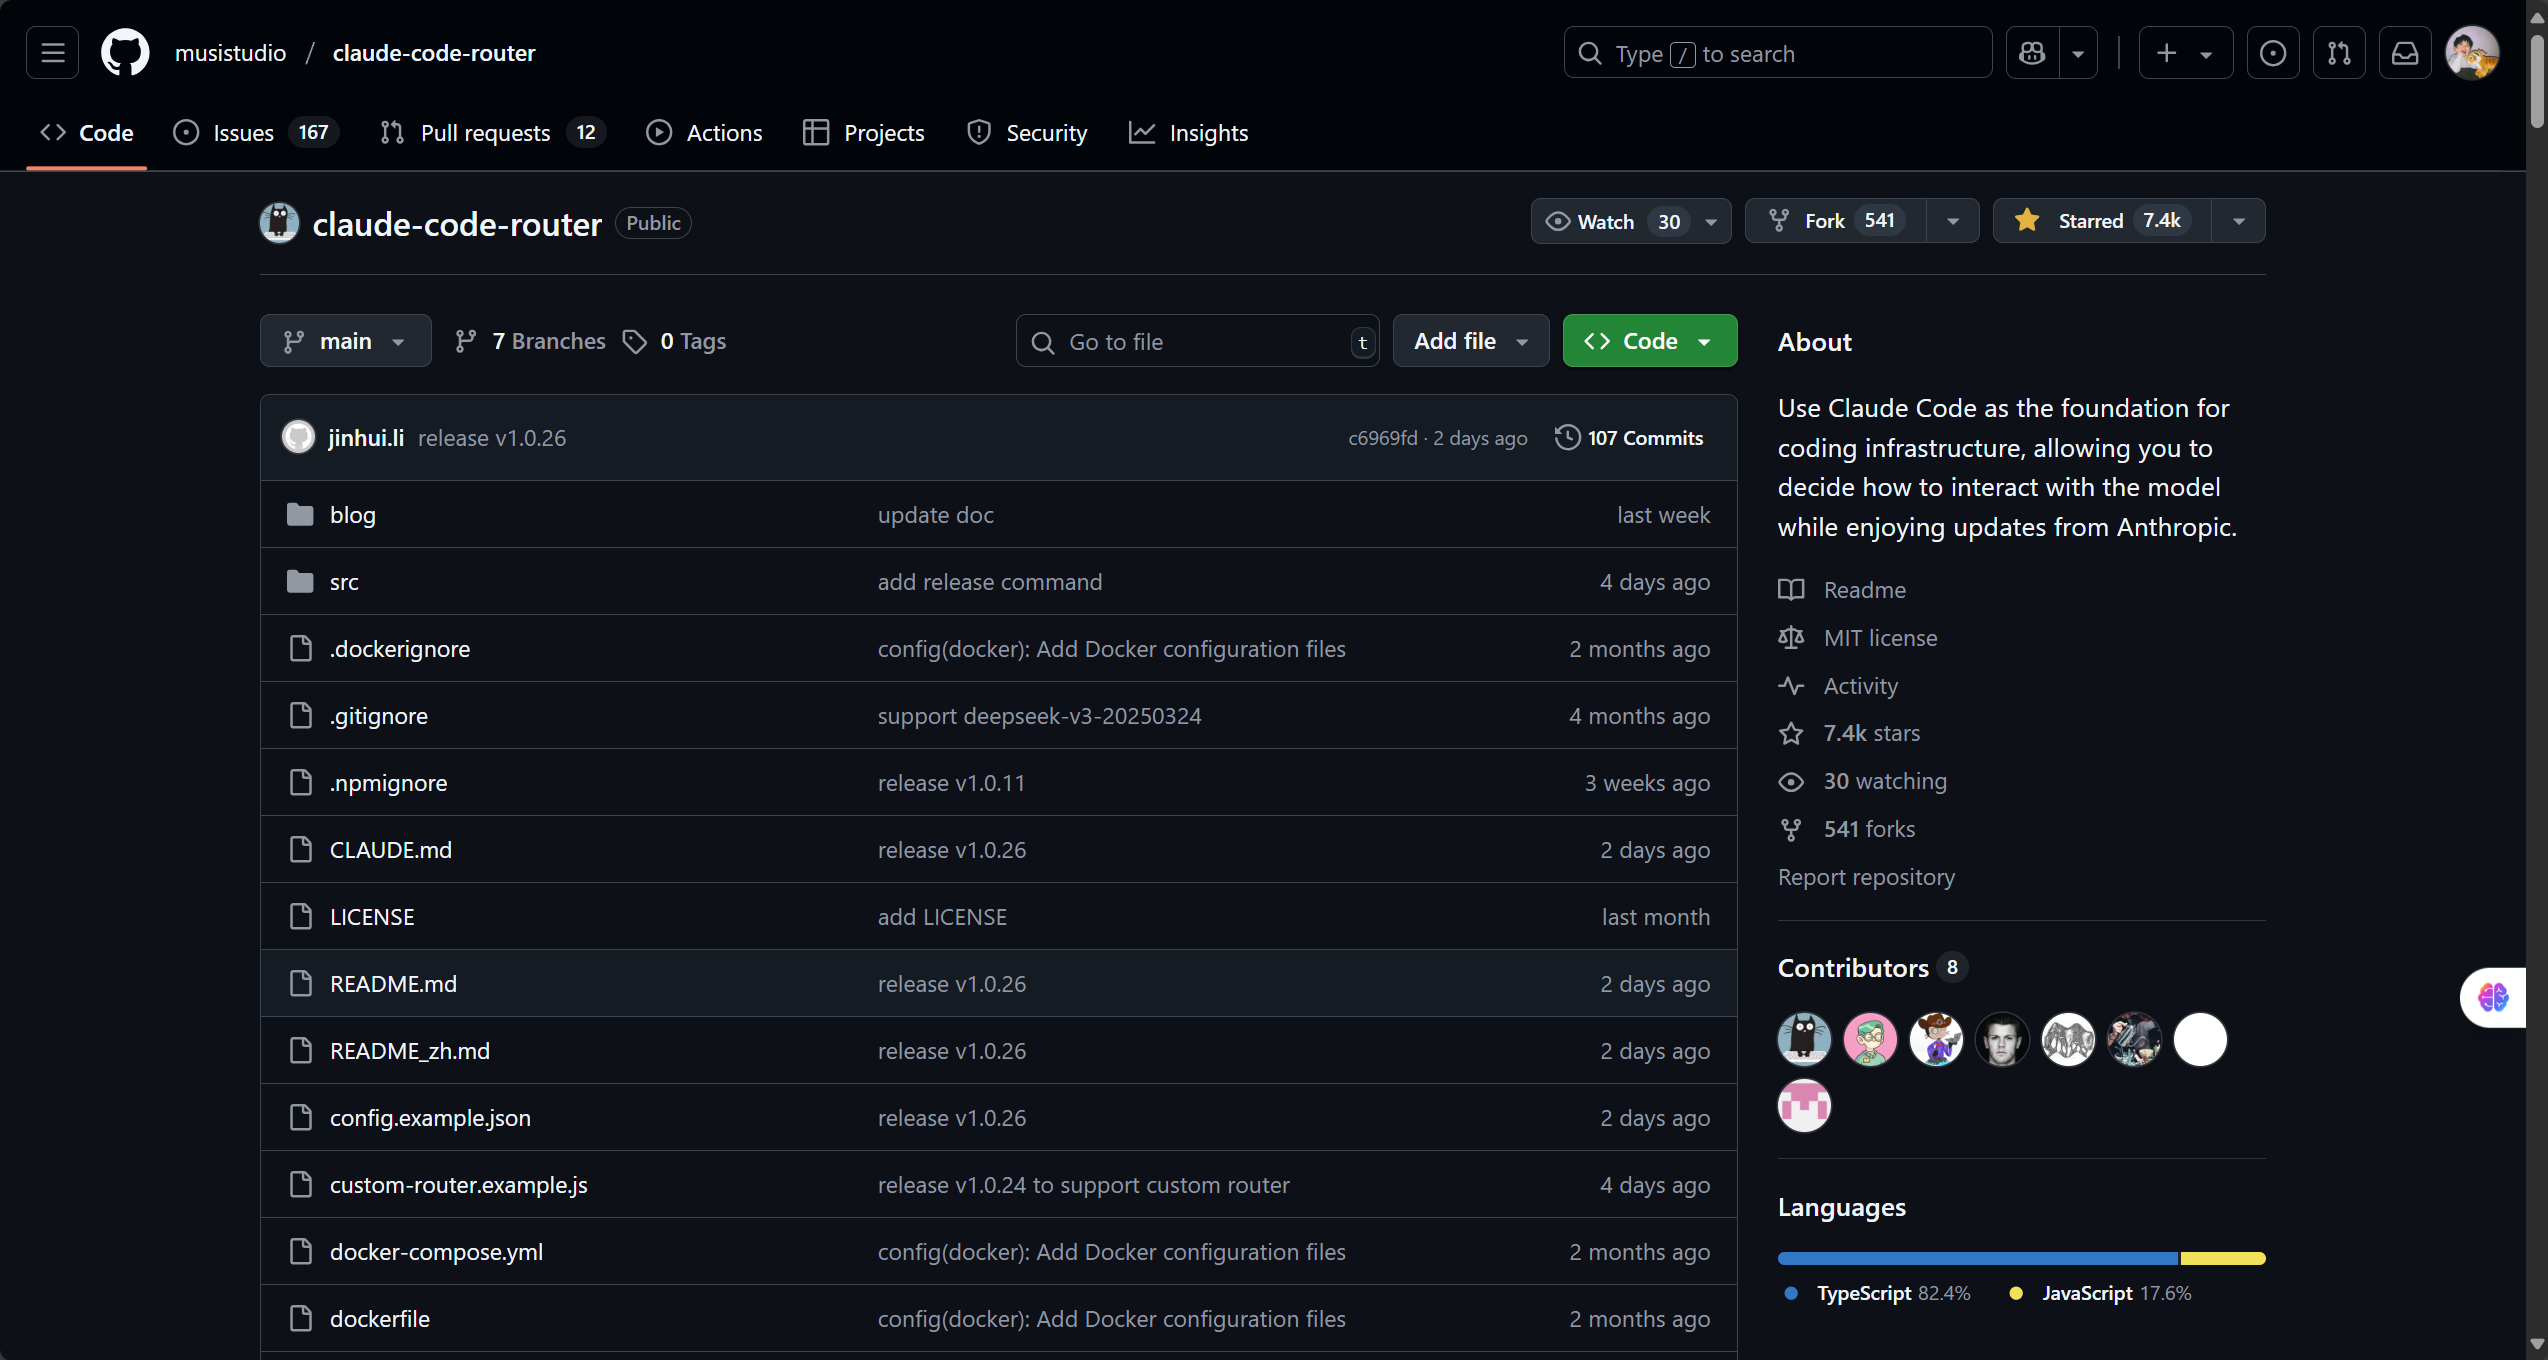Open the hamburger navigation menu

pyautogui.click(x=52, y=53)
